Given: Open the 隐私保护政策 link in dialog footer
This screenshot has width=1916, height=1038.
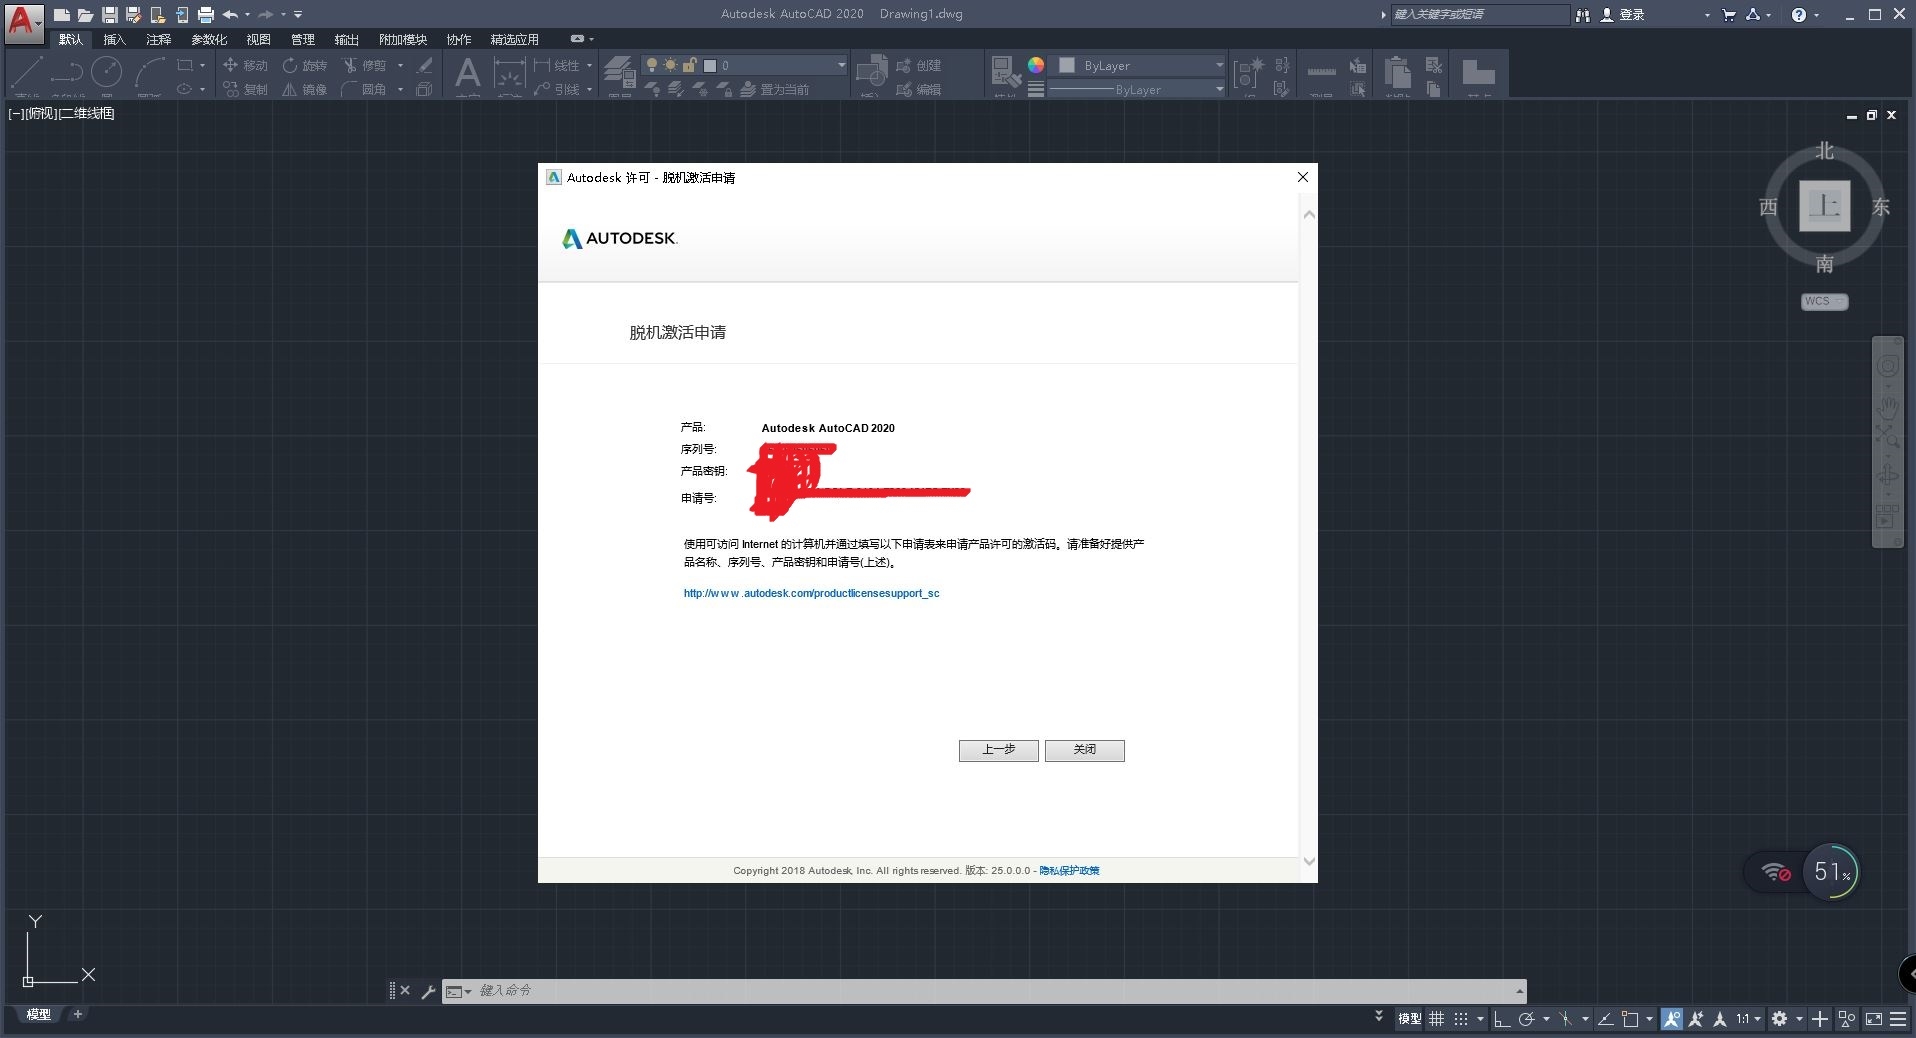Looking at the screenshot, I should pyautogui.click(x=1069, y=870).
